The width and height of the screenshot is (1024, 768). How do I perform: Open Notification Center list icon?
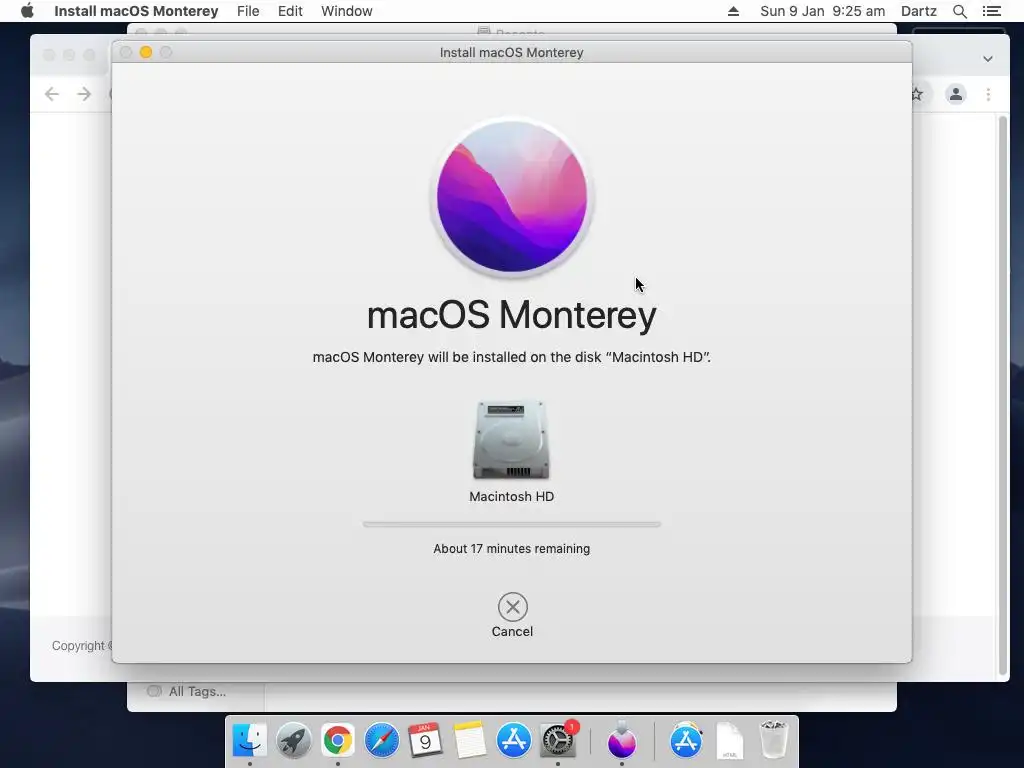[x=991, y=11]
